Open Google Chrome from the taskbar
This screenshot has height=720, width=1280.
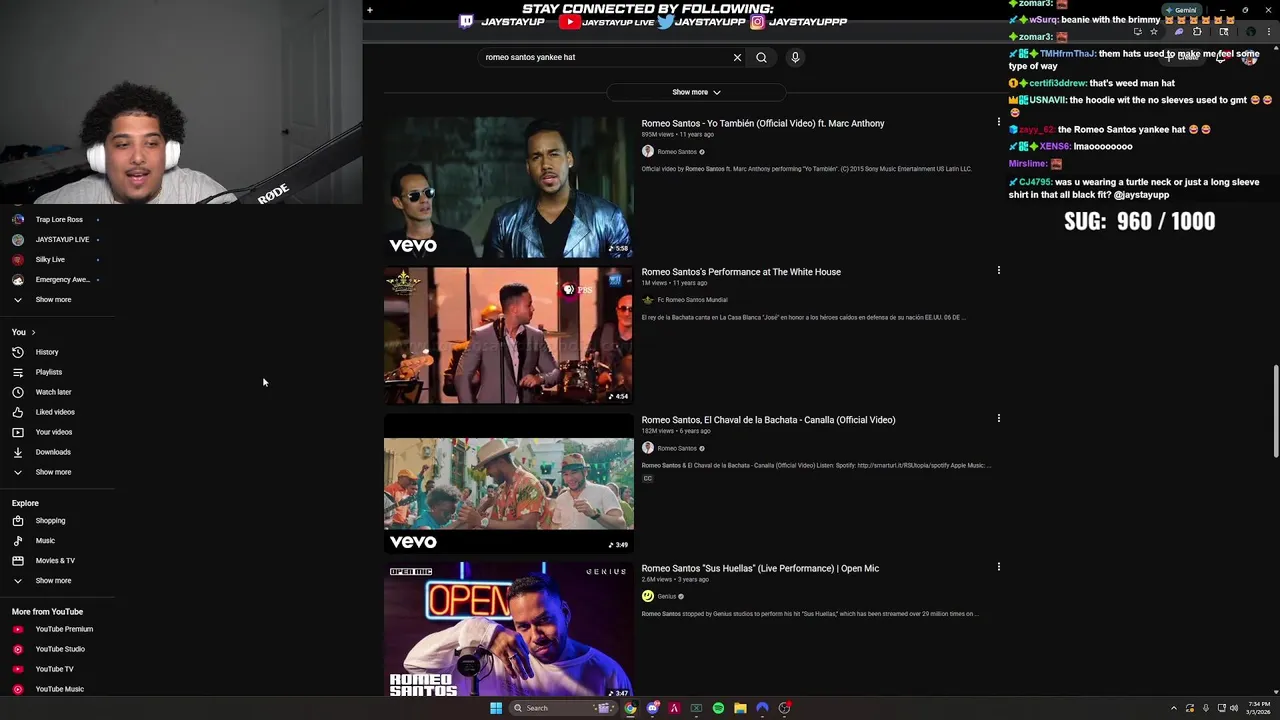(x=630, y=708)
